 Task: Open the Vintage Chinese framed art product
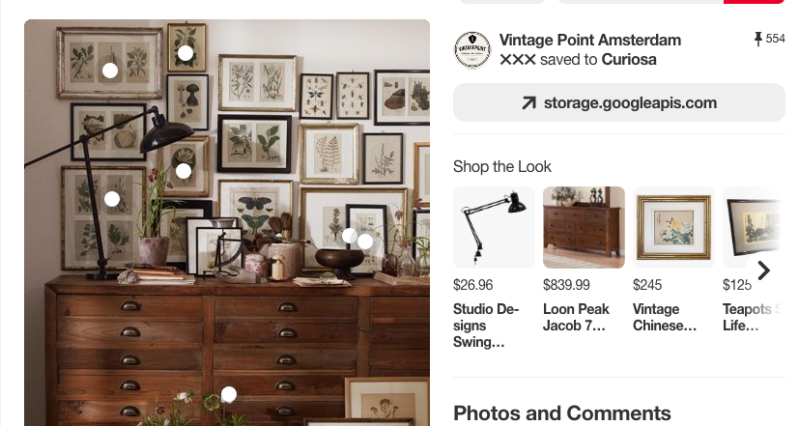(x=673, y=227)
